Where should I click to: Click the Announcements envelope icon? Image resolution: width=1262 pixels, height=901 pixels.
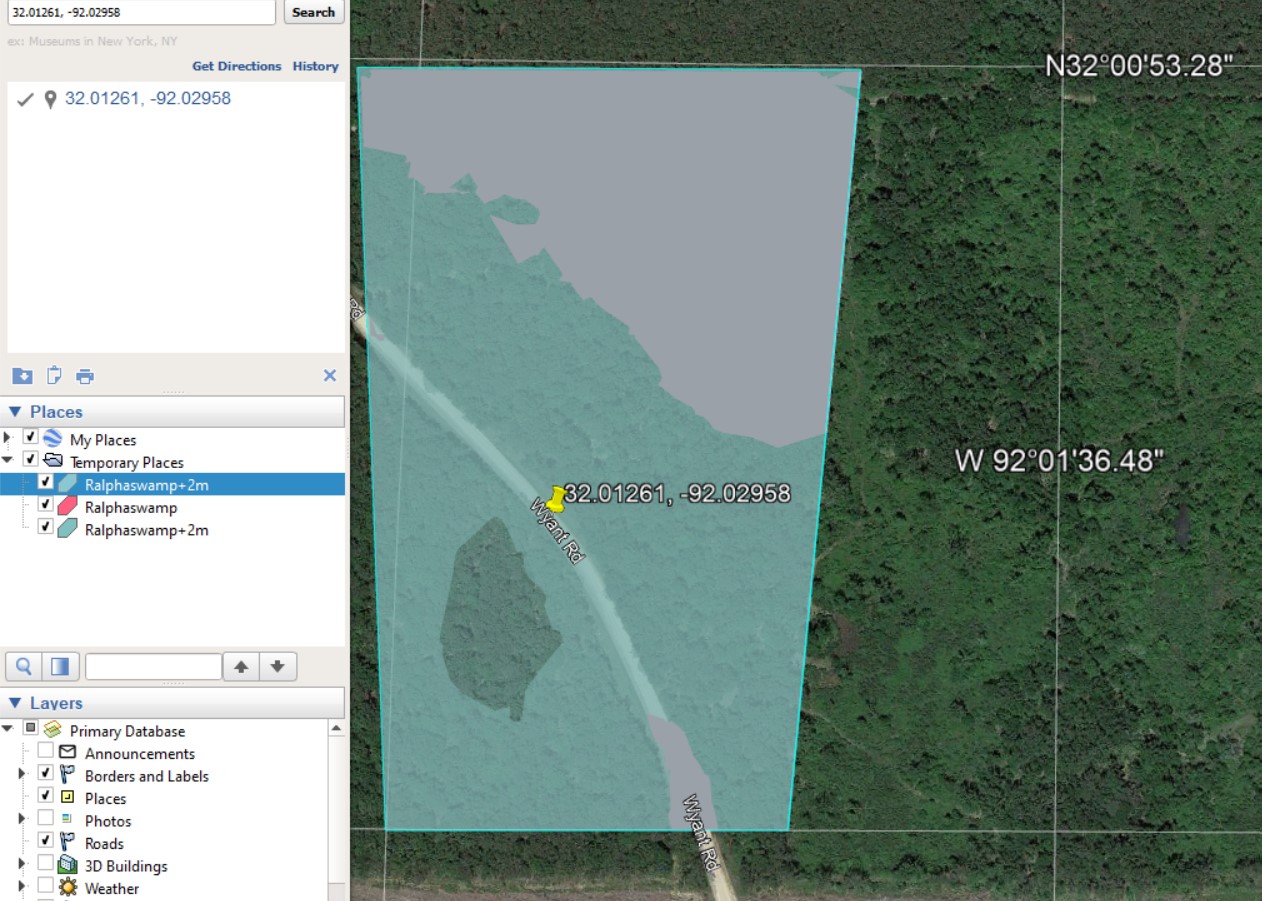(68, 753)
